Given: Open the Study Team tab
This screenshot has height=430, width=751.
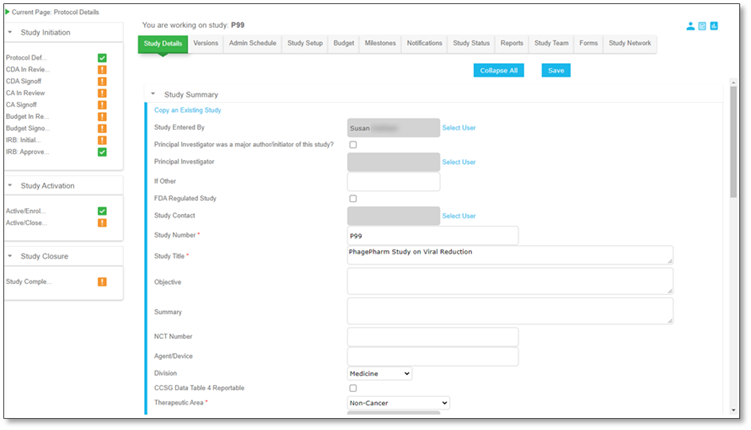Looking at the screenshot, I should (x=551, y=44).
